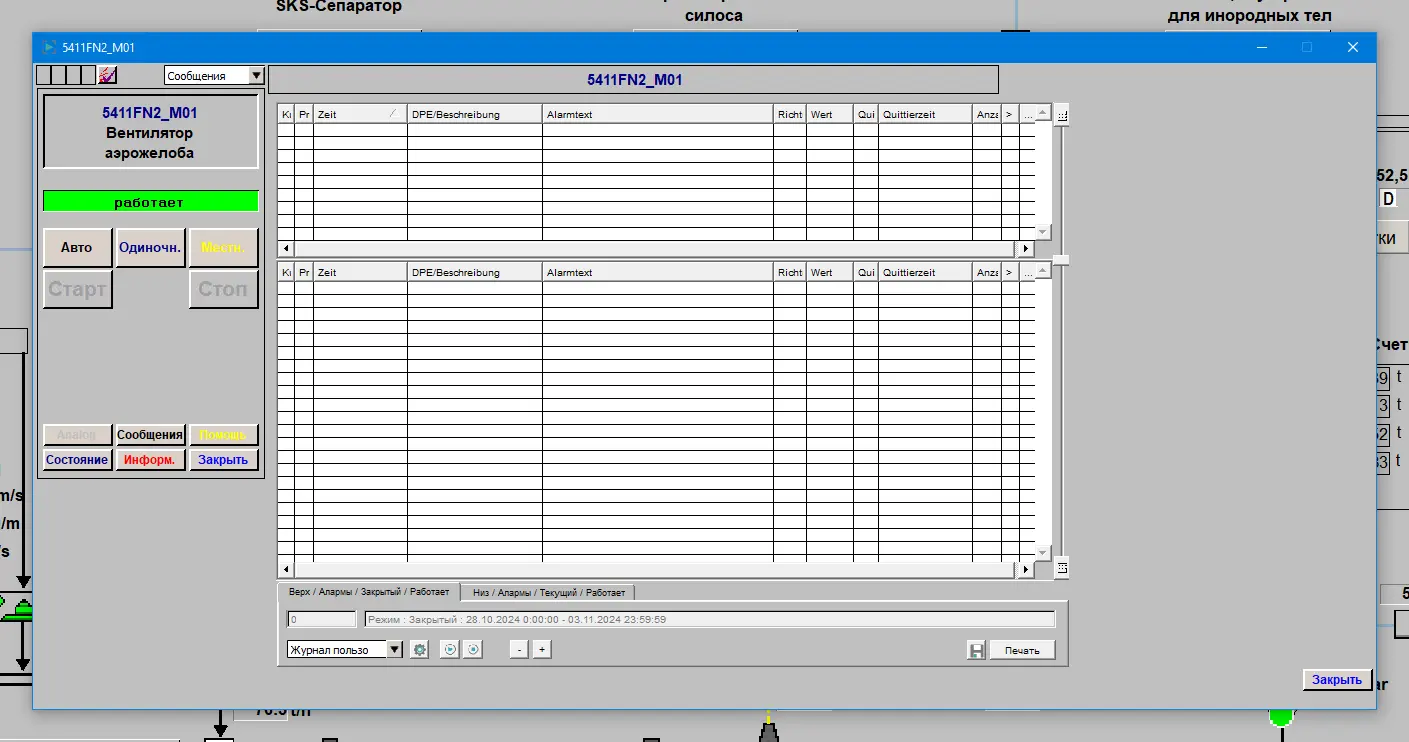This screenshot has width=1409, height=742.
Task: Click the play-circle icon beside the gear
Action: coord(450,650)
